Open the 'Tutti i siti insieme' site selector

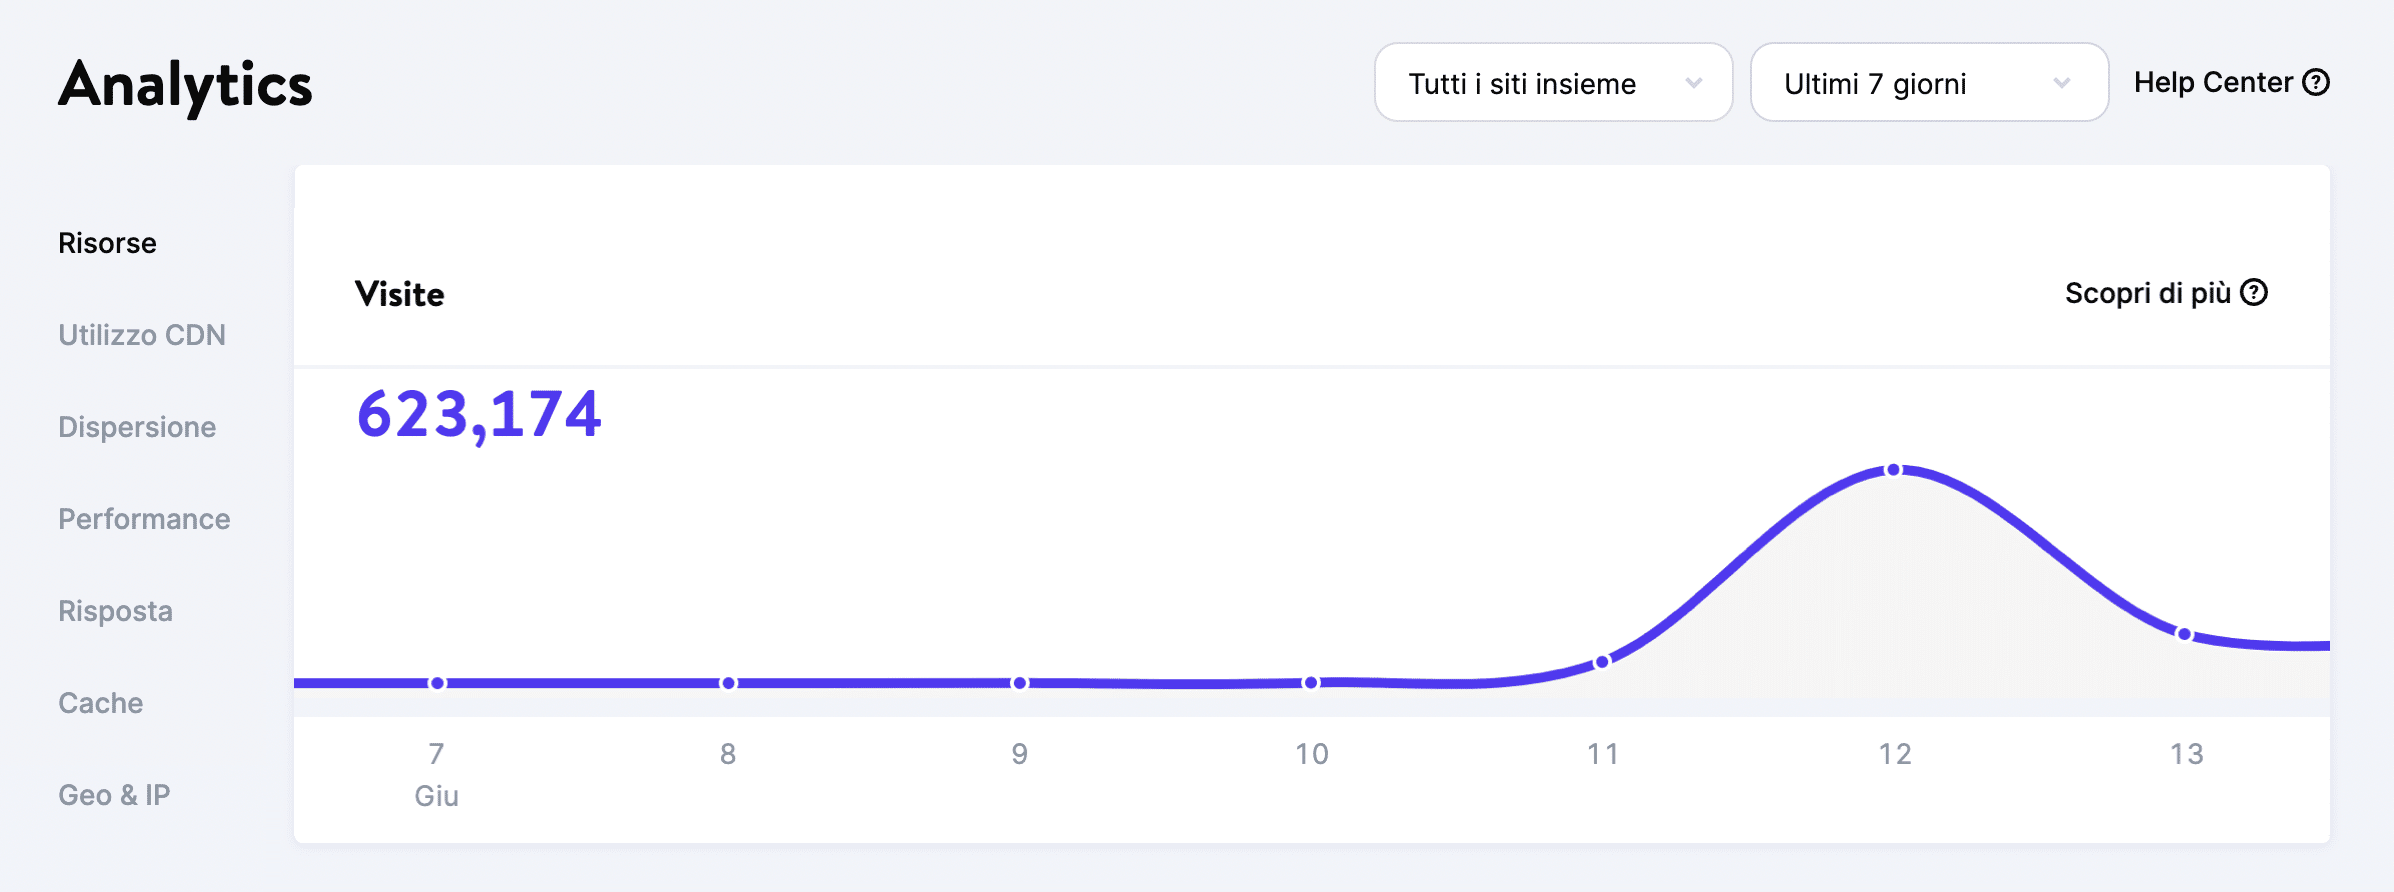(x=1553, y=83)
